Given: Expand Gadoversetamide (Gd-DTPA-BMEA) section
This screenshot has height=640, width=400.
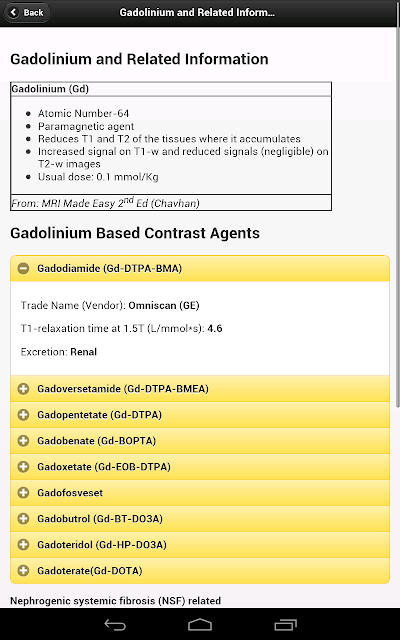Looking at the screenshot, I should (x=200, y=389).
